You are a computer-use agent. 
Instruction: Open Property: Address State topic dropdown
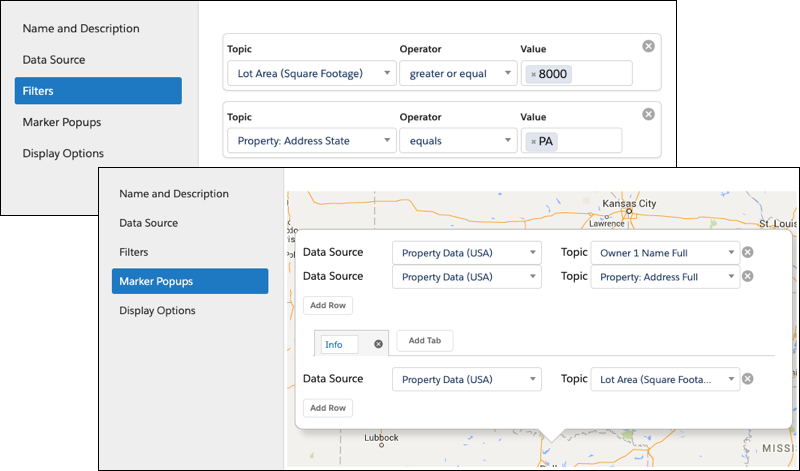click(x=312, y=141)
